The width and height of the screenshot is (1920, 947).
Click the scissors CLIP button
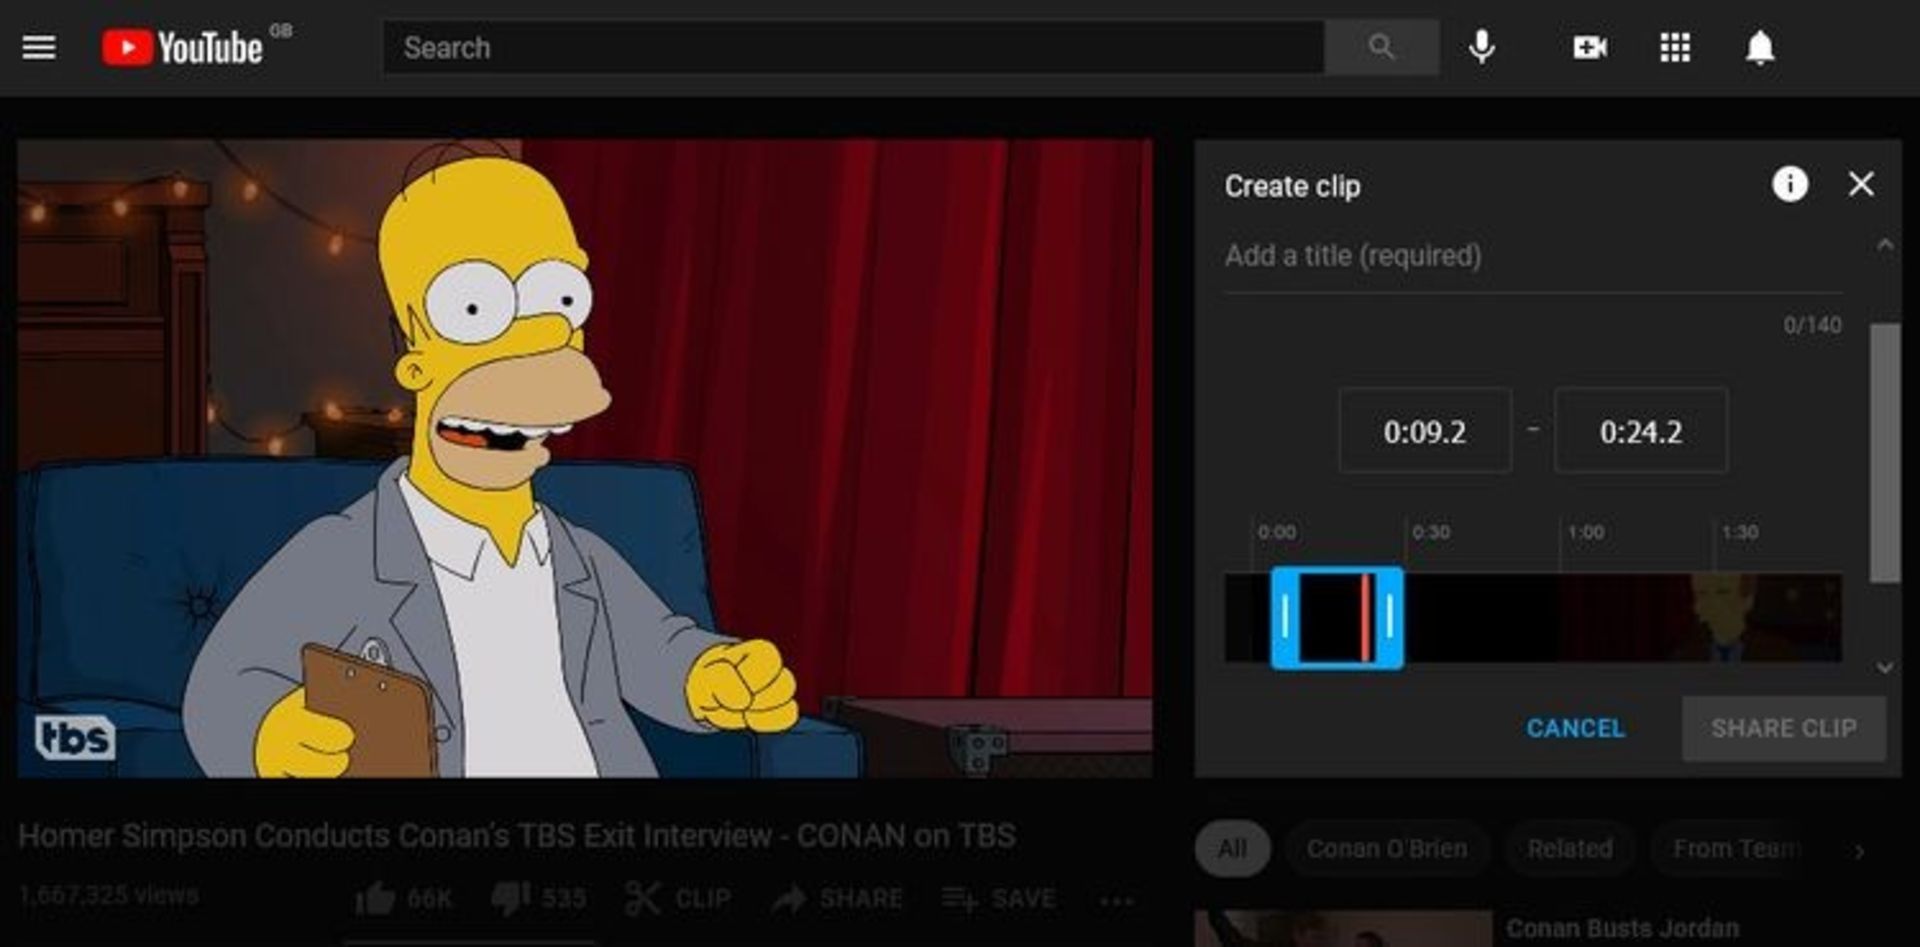(x=678, y=898)
